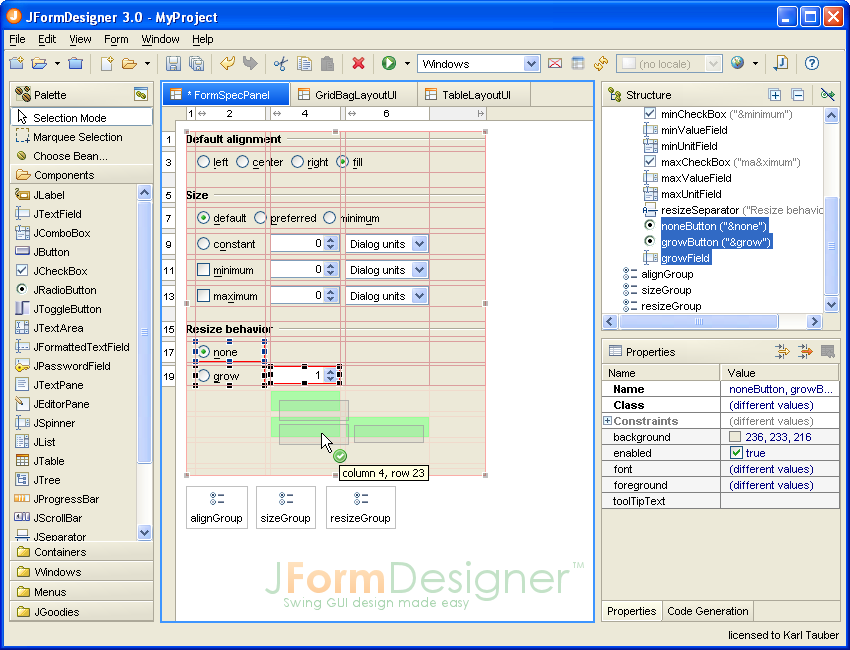Select the 'preferred' size radio button

[261, 218]
